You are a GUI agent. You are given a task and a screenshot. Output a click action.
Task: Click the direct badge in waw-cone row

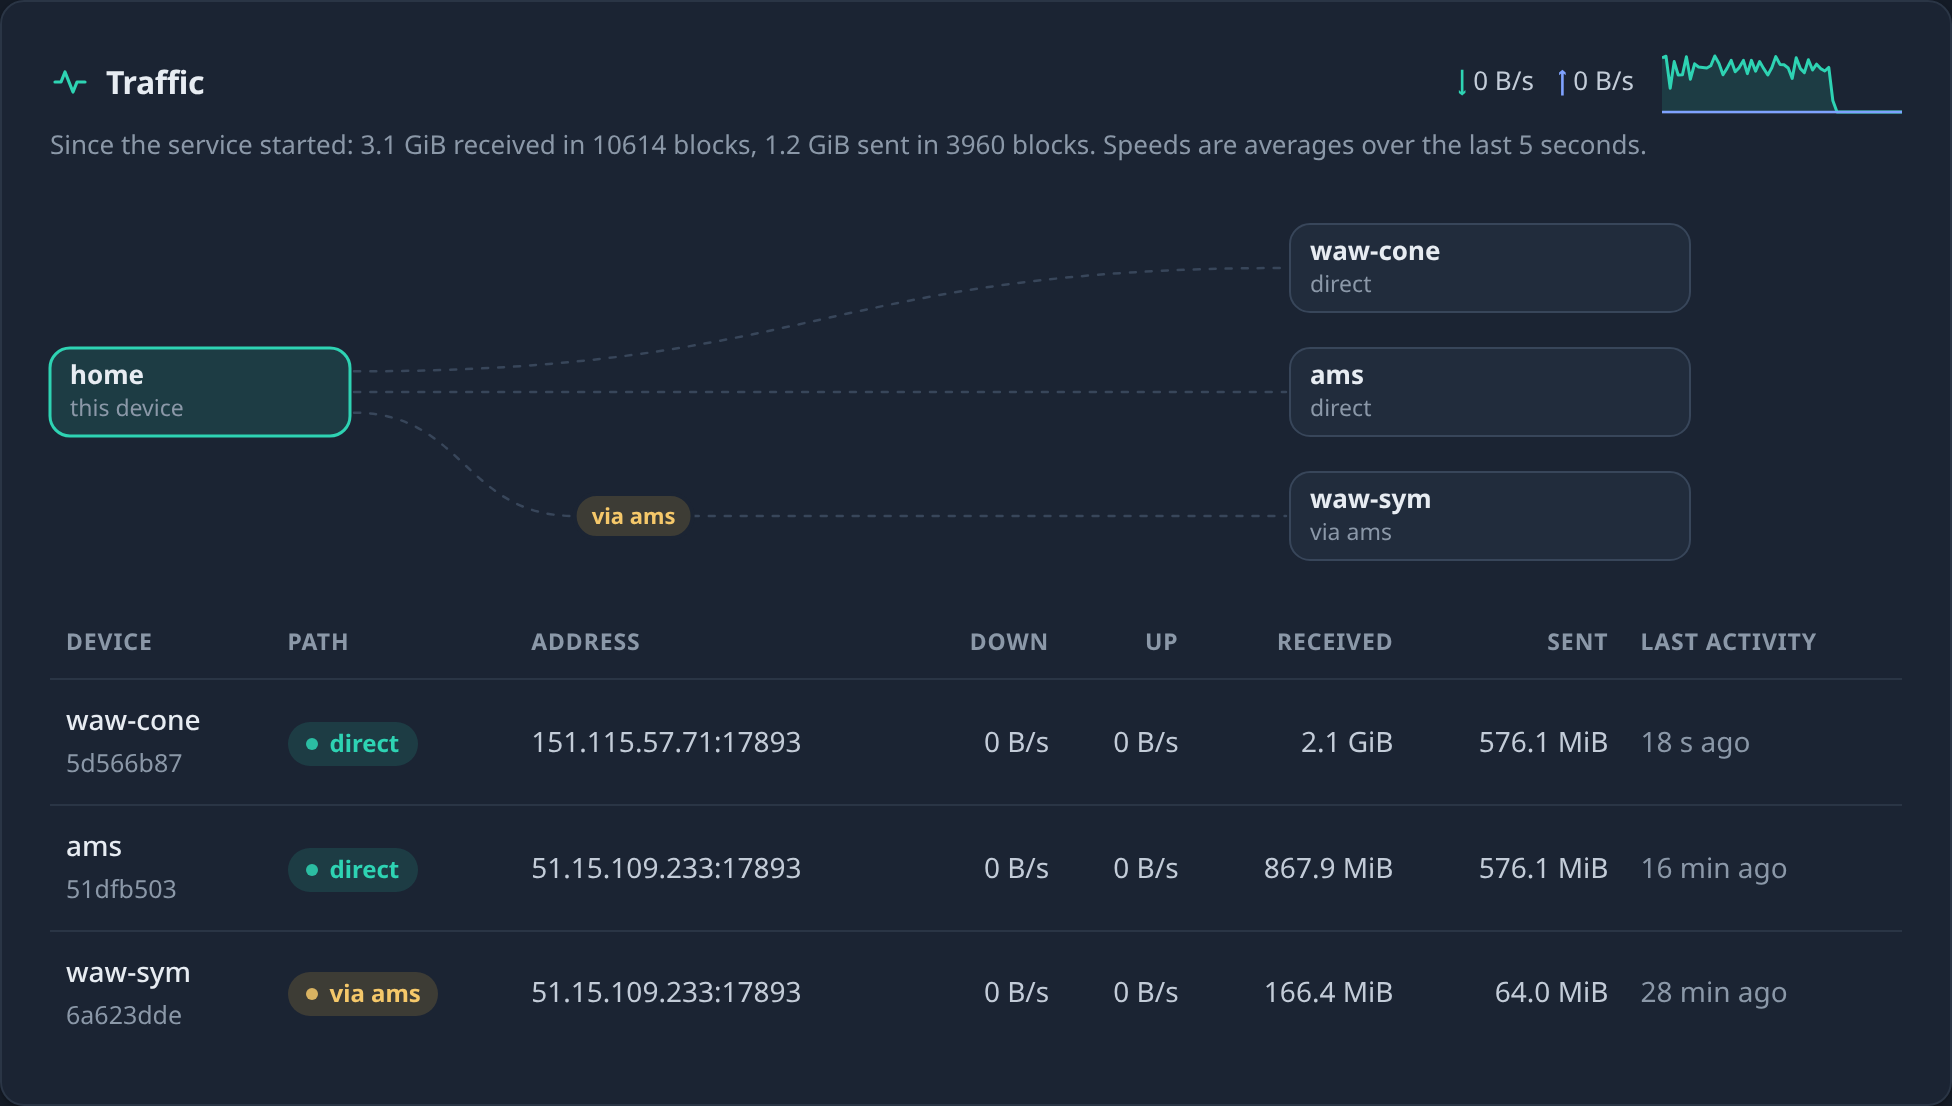pyautogui.click(x=353, y=744)
